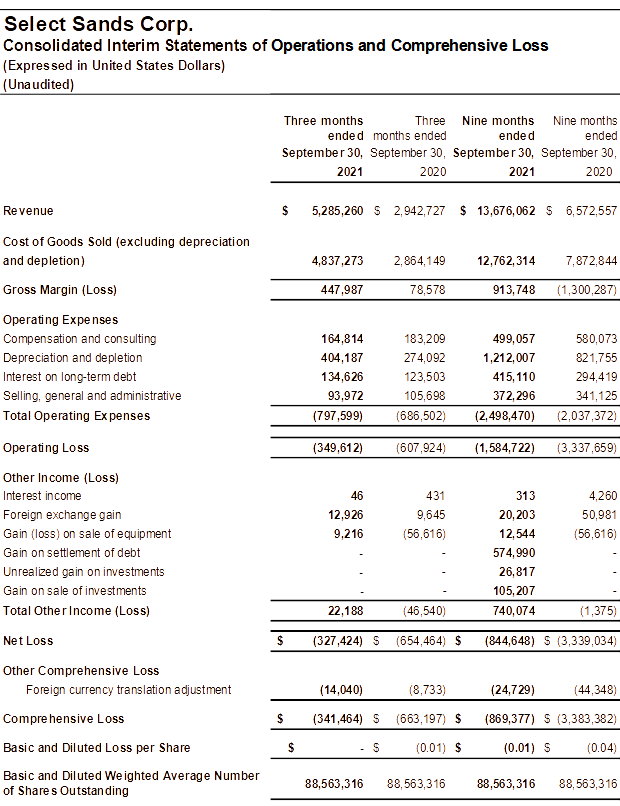This screenshot has height=806, width=620.
Task: Click sale of equipment value 9,216
Action: point(349,534)
